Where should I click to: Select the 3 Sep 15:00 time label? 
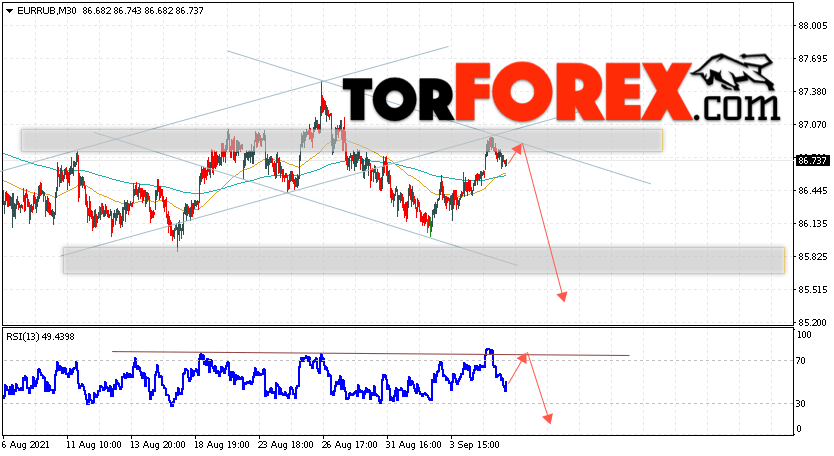(474, 444)
